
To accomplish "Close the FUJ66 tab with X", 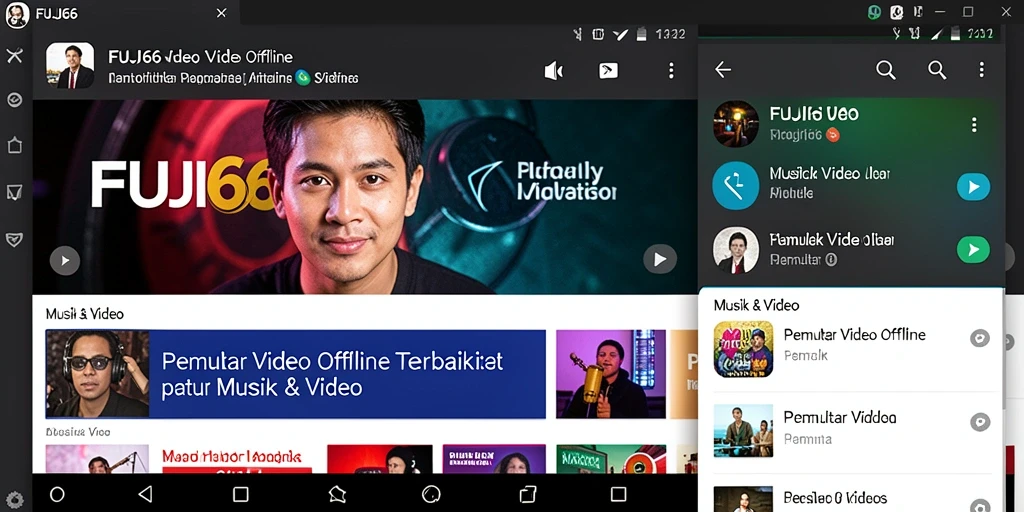I will (x=221, y=13).
